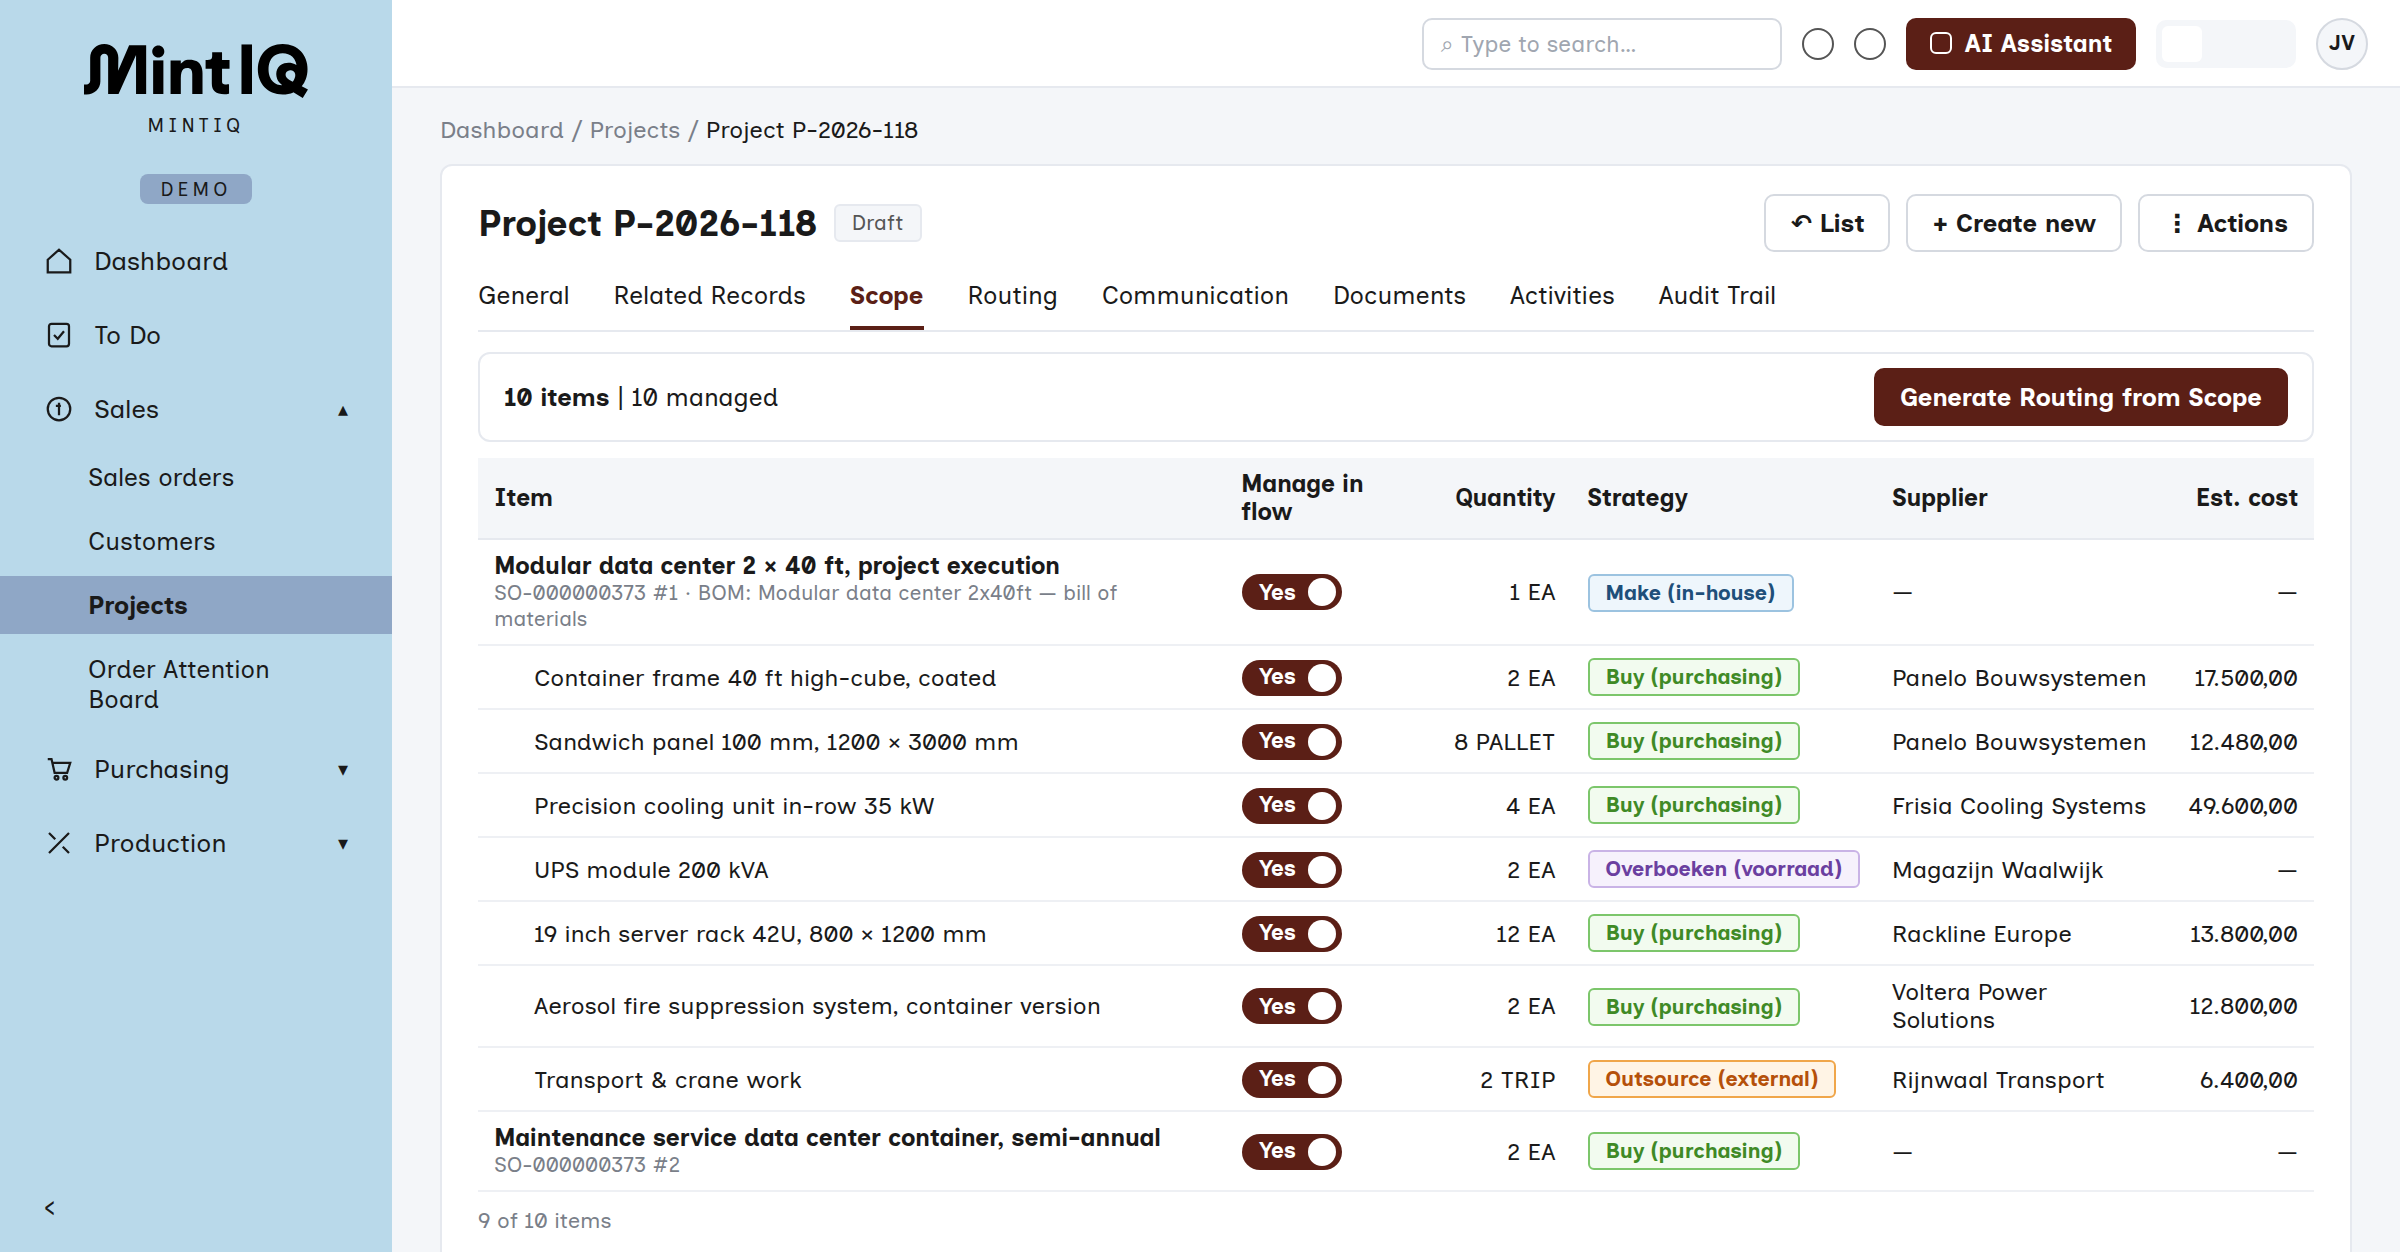Toggle Manage in flow for UPS module 200 kVA
This screenshot has width=2400, height=1252.
[x=1292, y=870]
